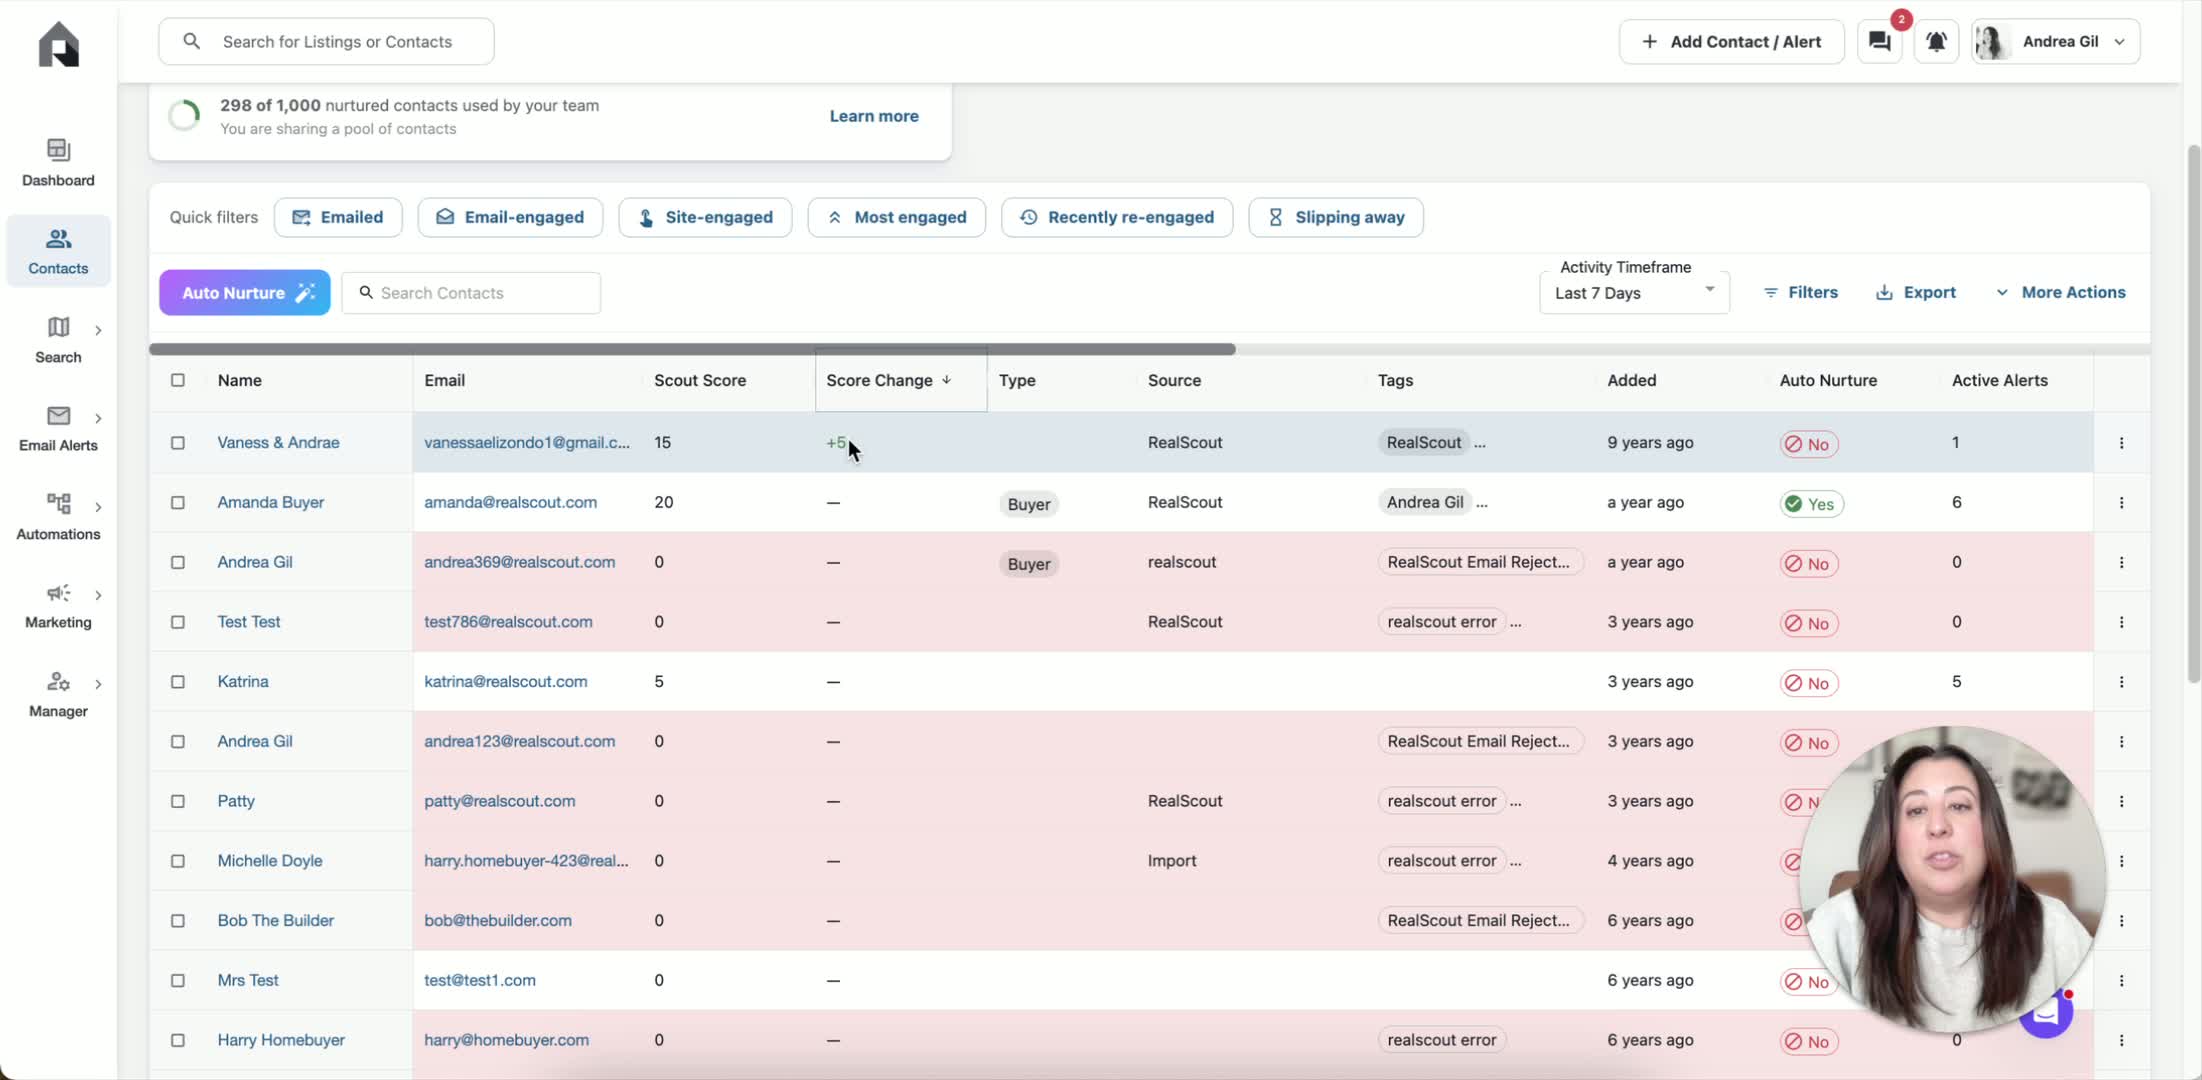Click the Learn more link
The width and height of the screenshot is (2202, 1080).
[874, 116]
